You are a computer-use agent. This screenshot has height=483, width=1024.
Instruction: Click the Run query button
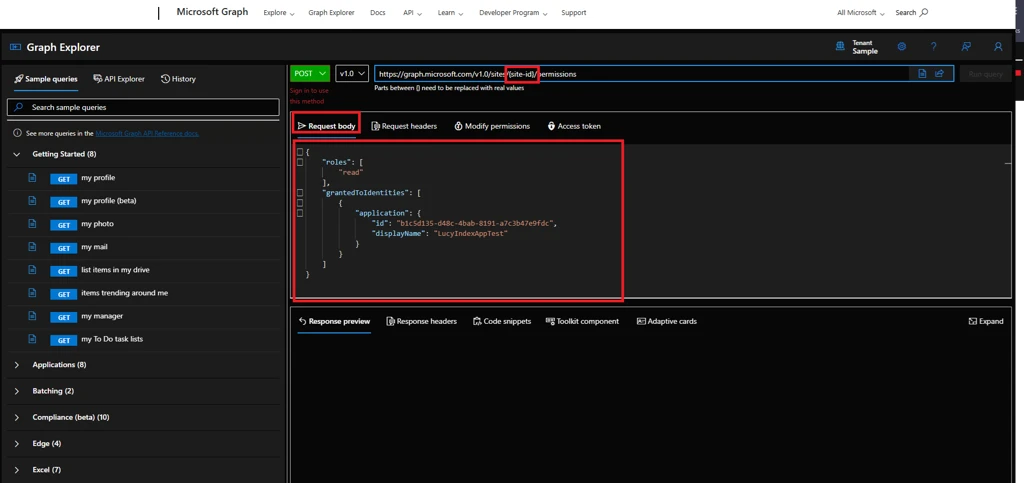click(x=984, y=74)
